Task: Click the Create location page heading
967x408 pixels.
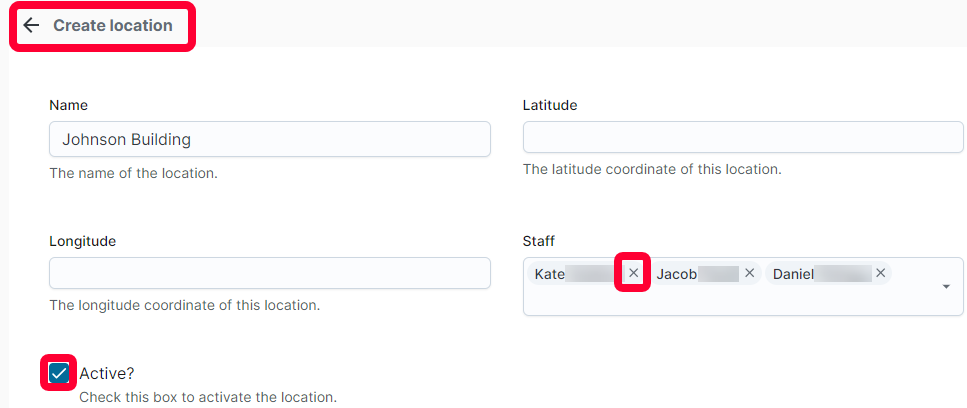Action: tap(113, 25)
